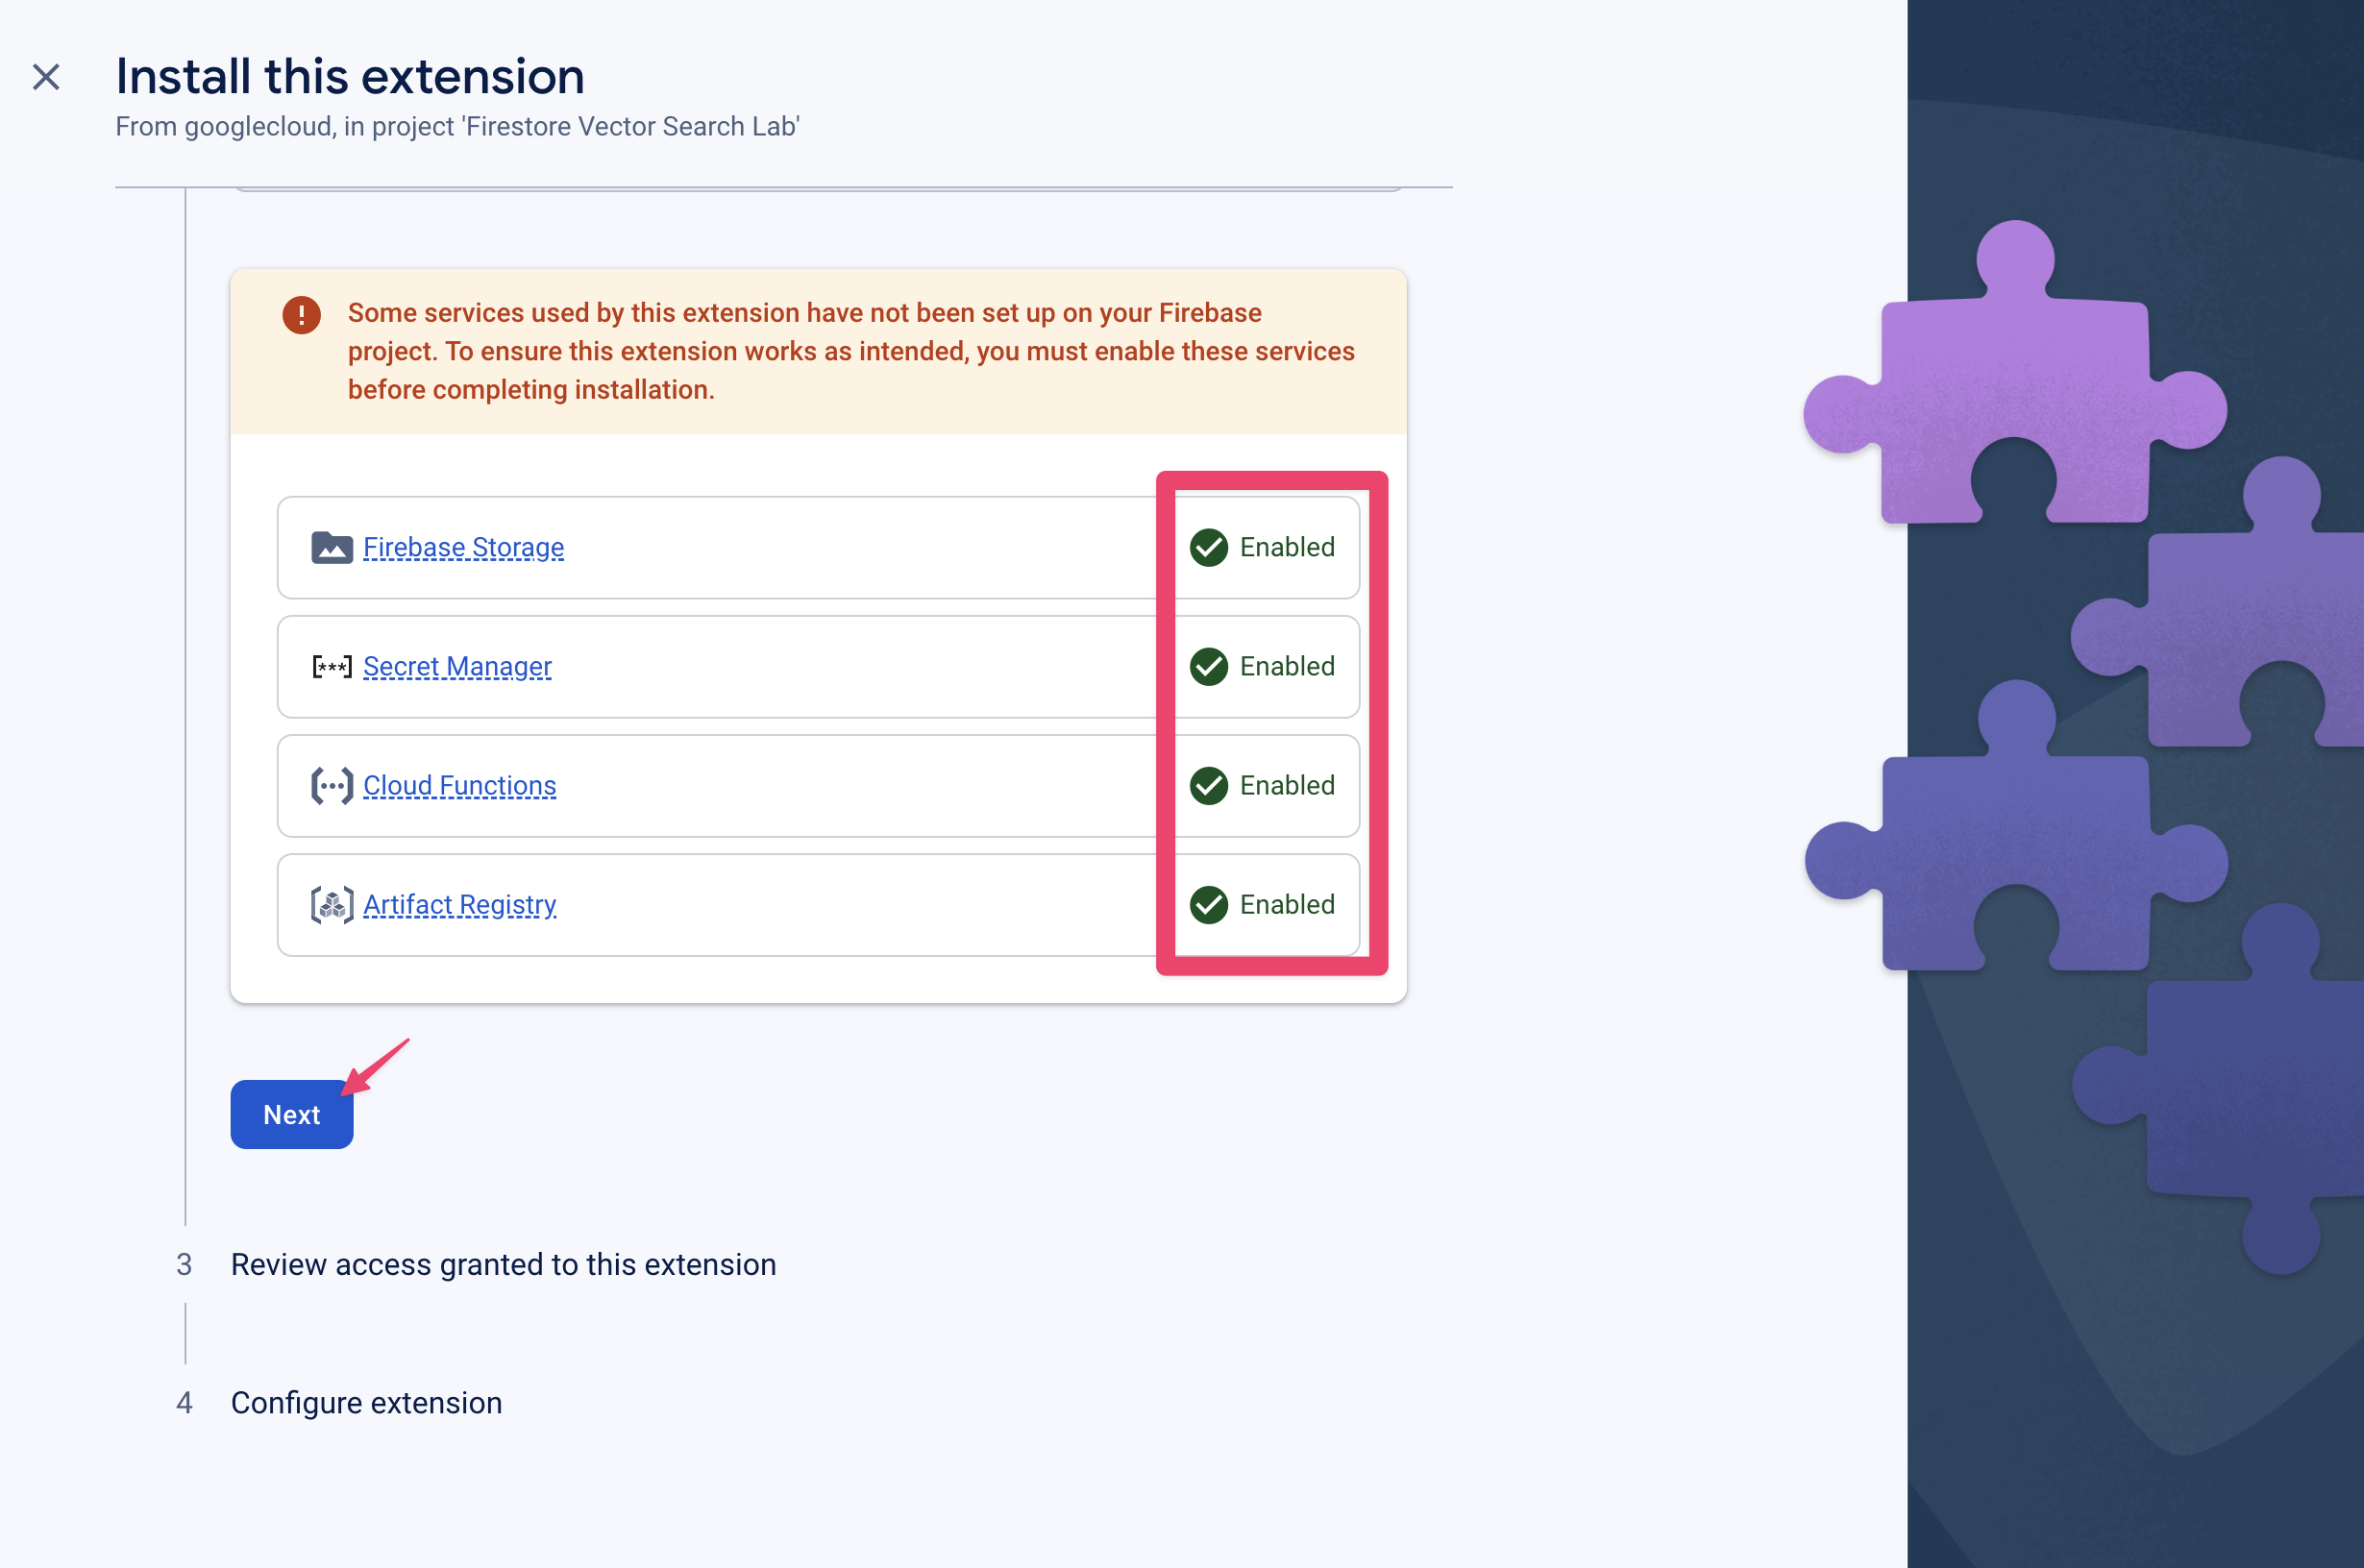2364x1568 pixels.
Task: Expand step 3 Review access section
Action: 504,1262
